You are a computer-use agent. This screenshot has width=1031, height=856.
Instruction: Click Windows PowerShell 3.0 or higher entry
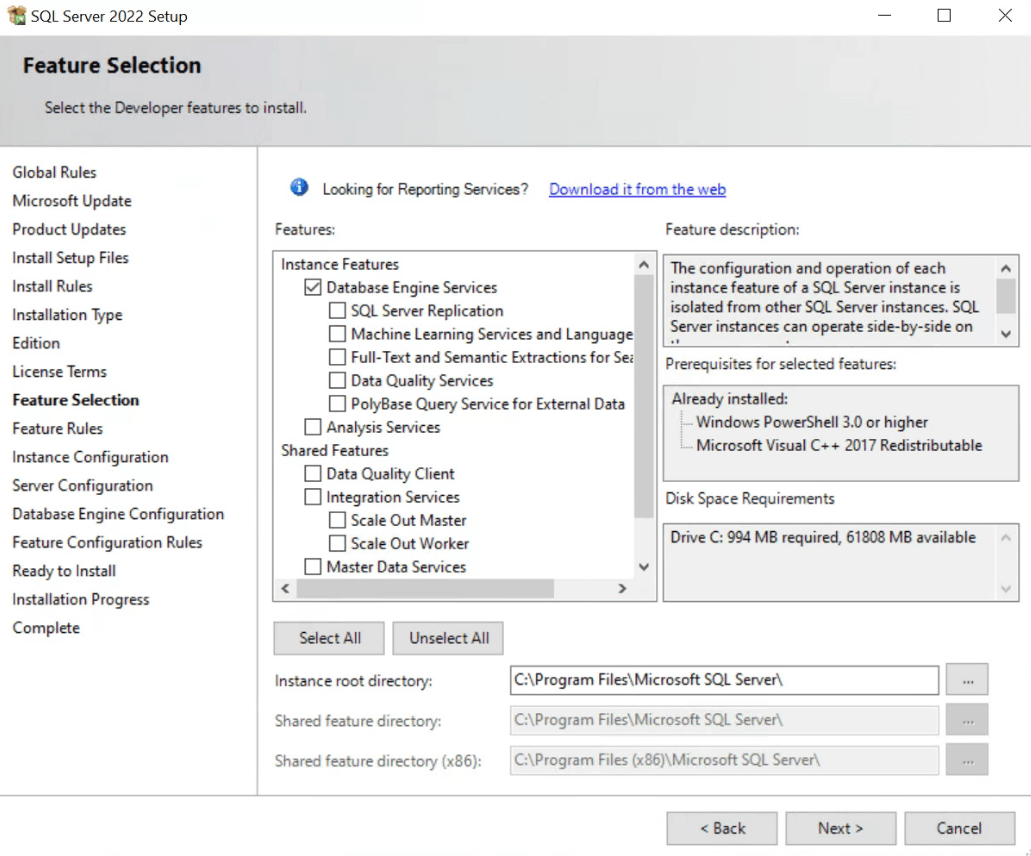(x=812, y=422)
